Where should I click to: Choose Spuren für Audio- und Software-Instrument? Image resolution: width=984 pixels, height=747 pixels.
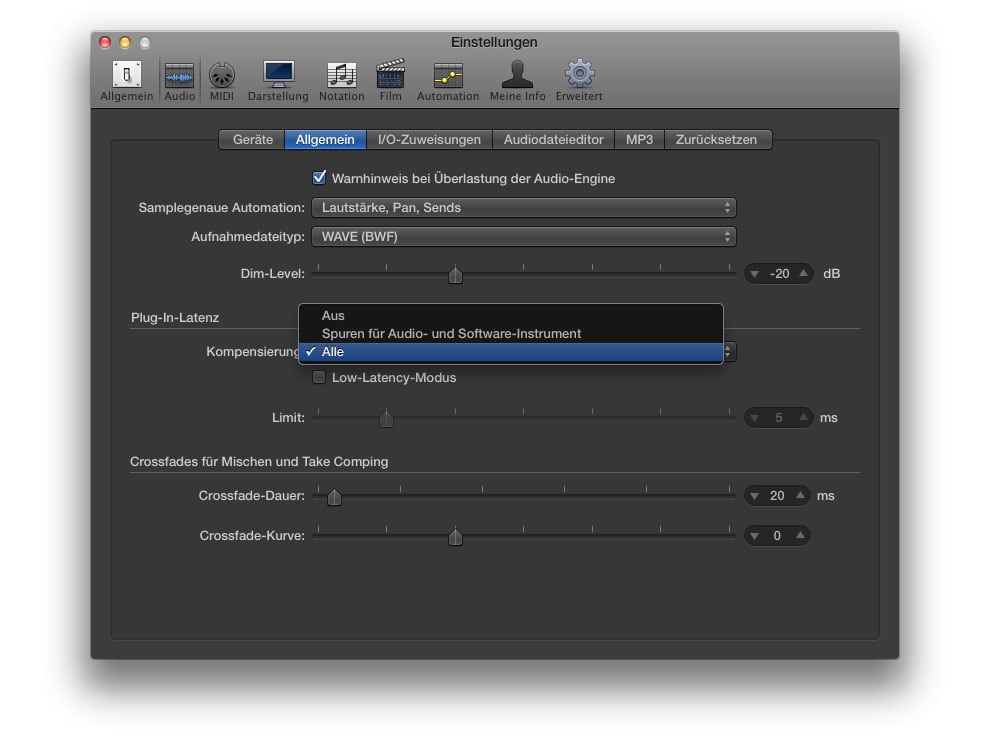(511, 333)
